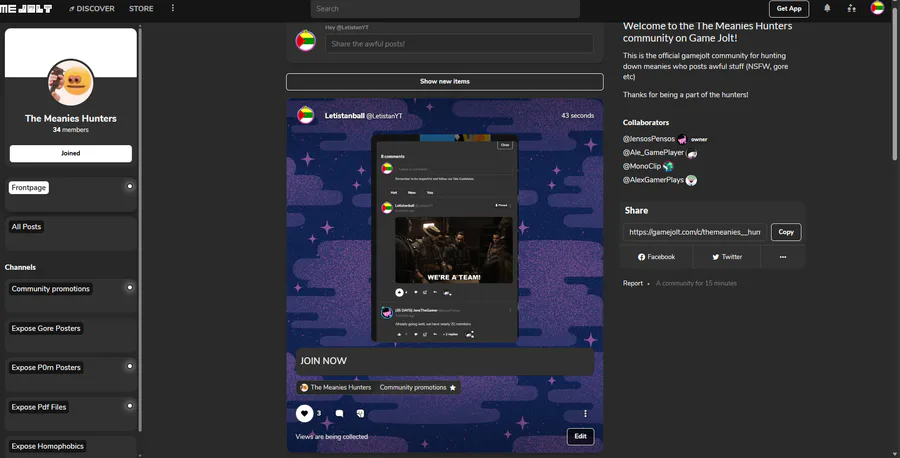
Task: Edit the JOIN NOW post
Action: pyautogui.click(x=580, y=436)
